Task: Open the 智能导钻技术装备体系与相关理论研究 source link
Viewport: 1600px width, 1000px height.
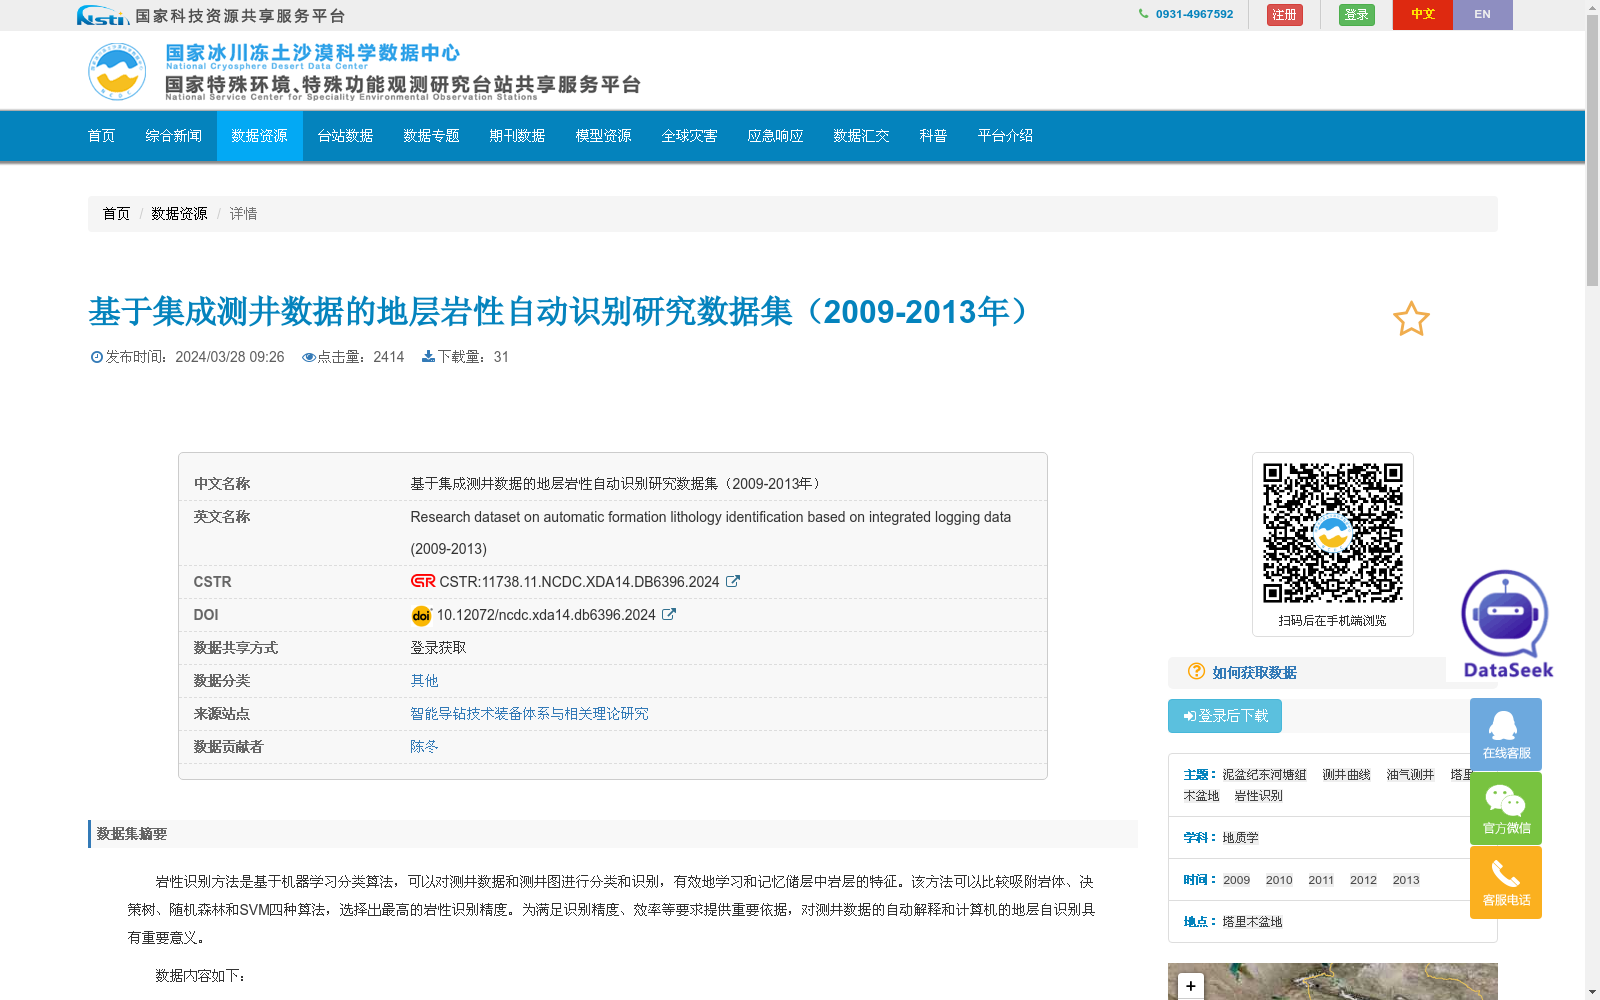Action: [x=529, y=714]
